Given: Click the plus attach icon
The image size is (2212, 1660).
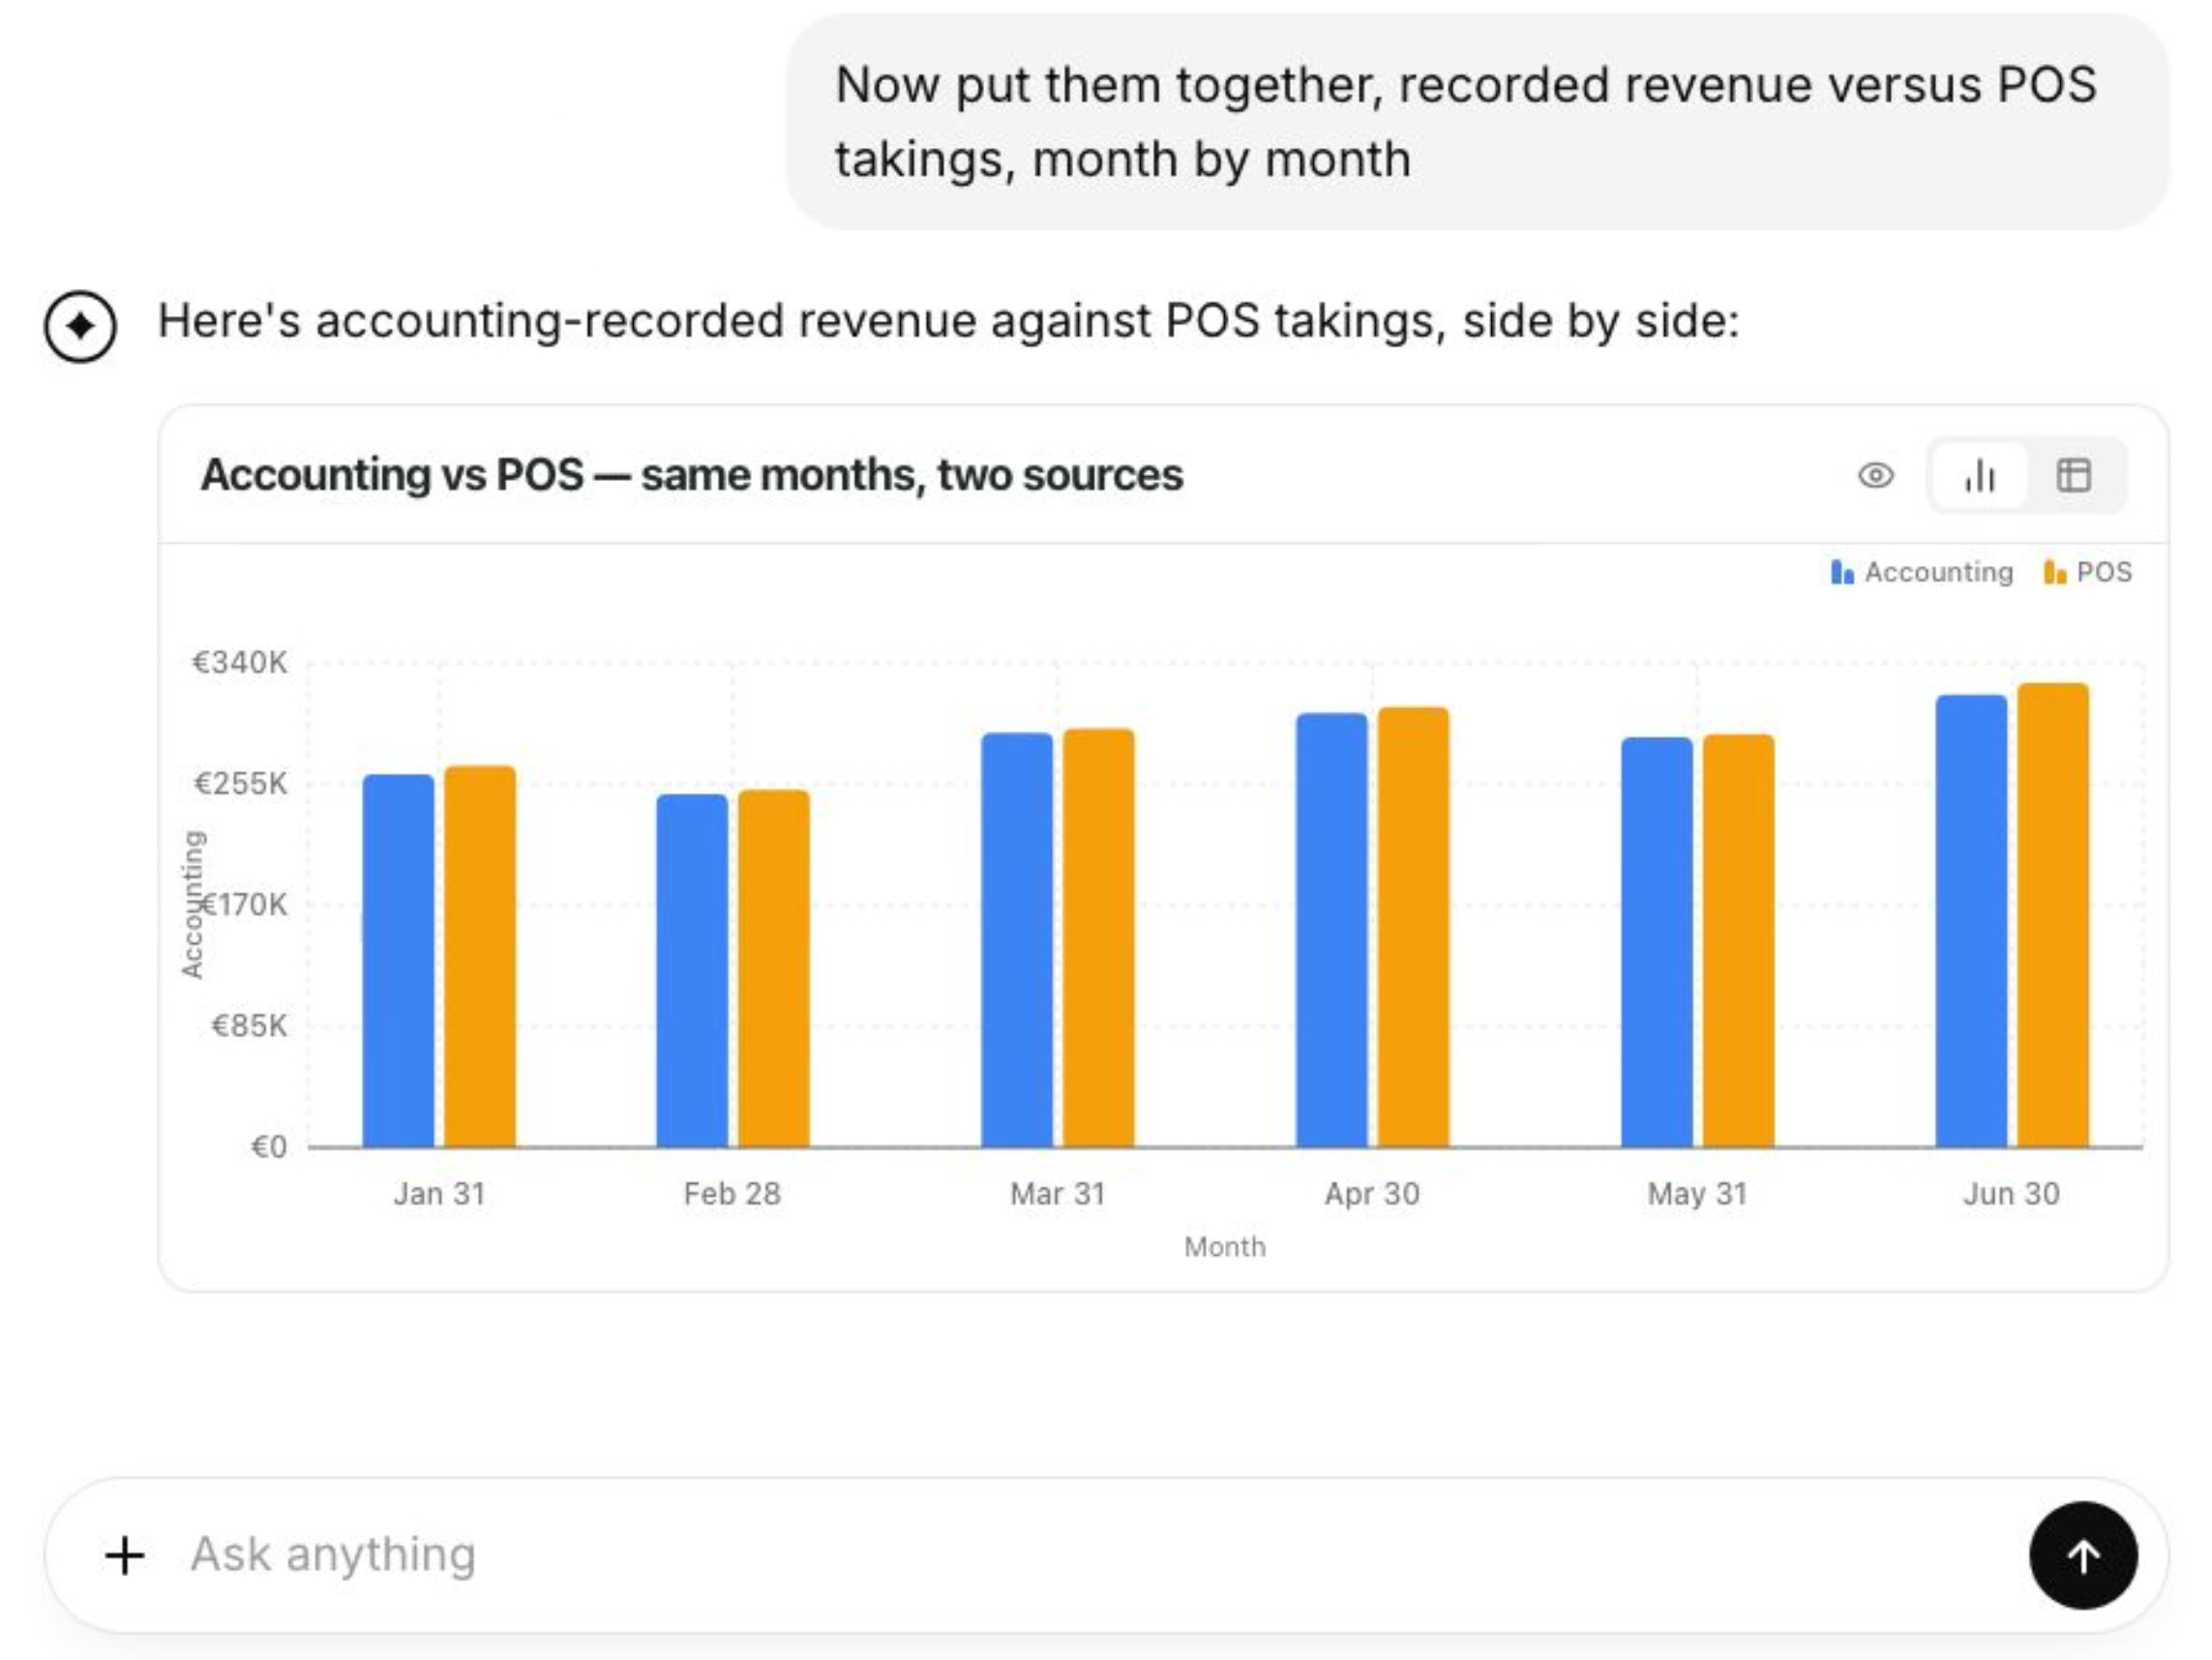Looking at the screenshot, I should [x=125, y=1556].
